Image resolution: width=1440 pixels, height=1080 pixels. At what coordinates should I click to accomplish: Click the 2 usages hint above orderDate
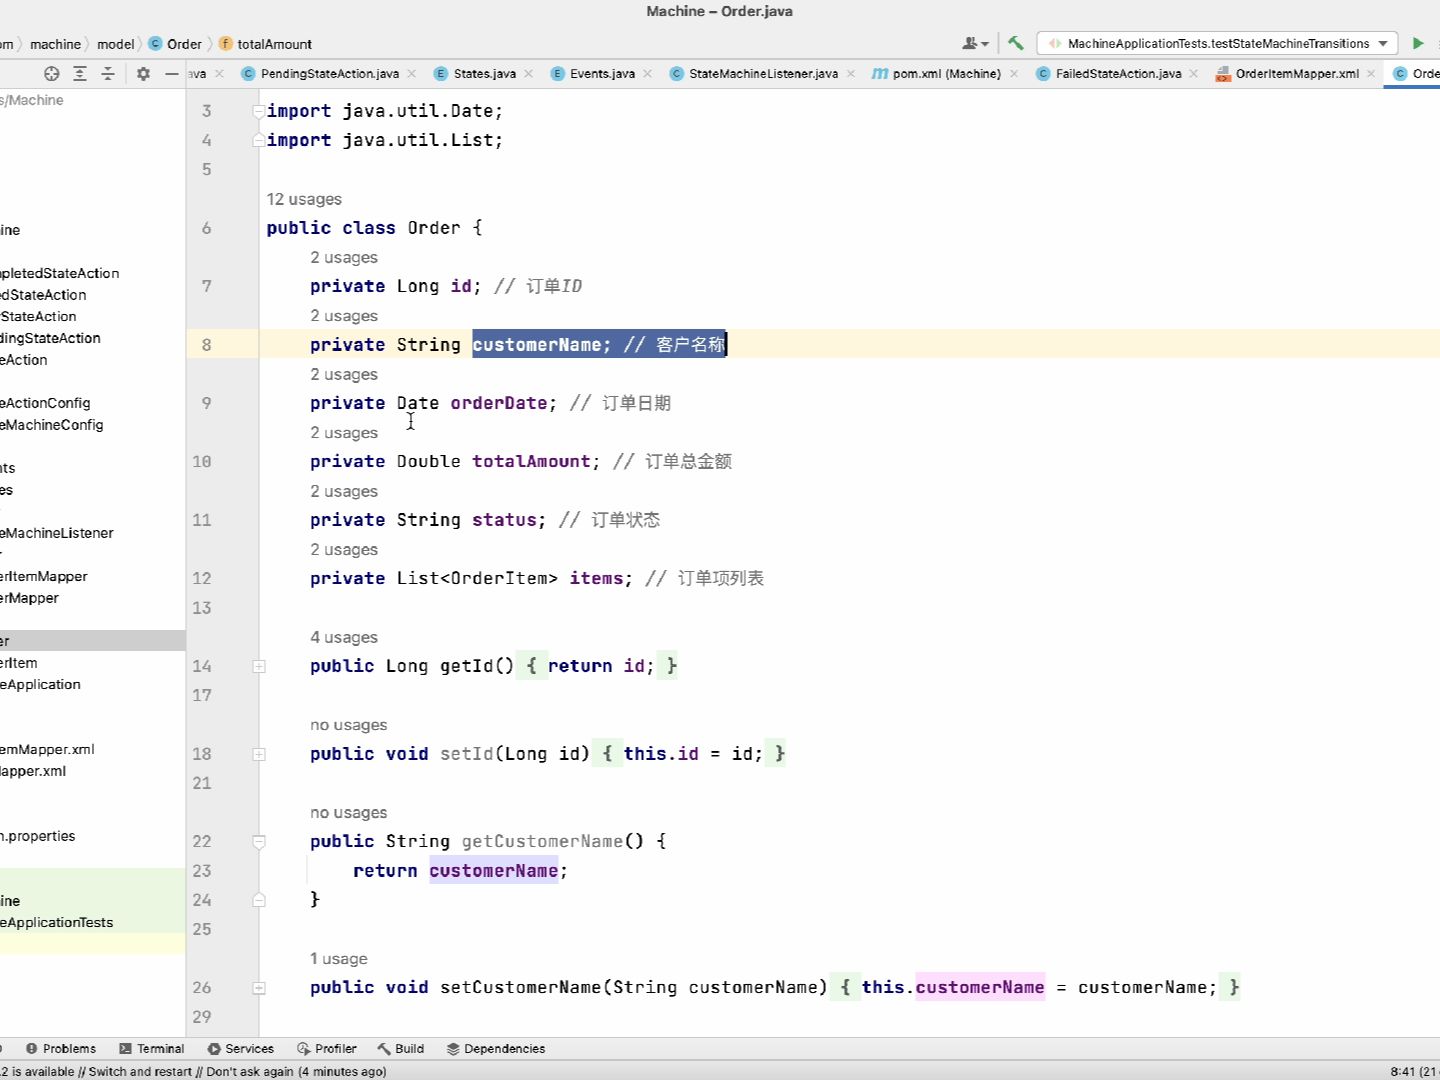pyautogui.click(x=344, y=374)
